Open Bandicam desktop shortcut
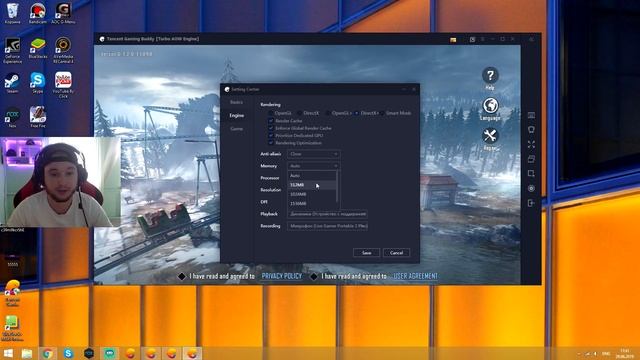This screenshot has width=640, height=360. [x=38, y=13]
